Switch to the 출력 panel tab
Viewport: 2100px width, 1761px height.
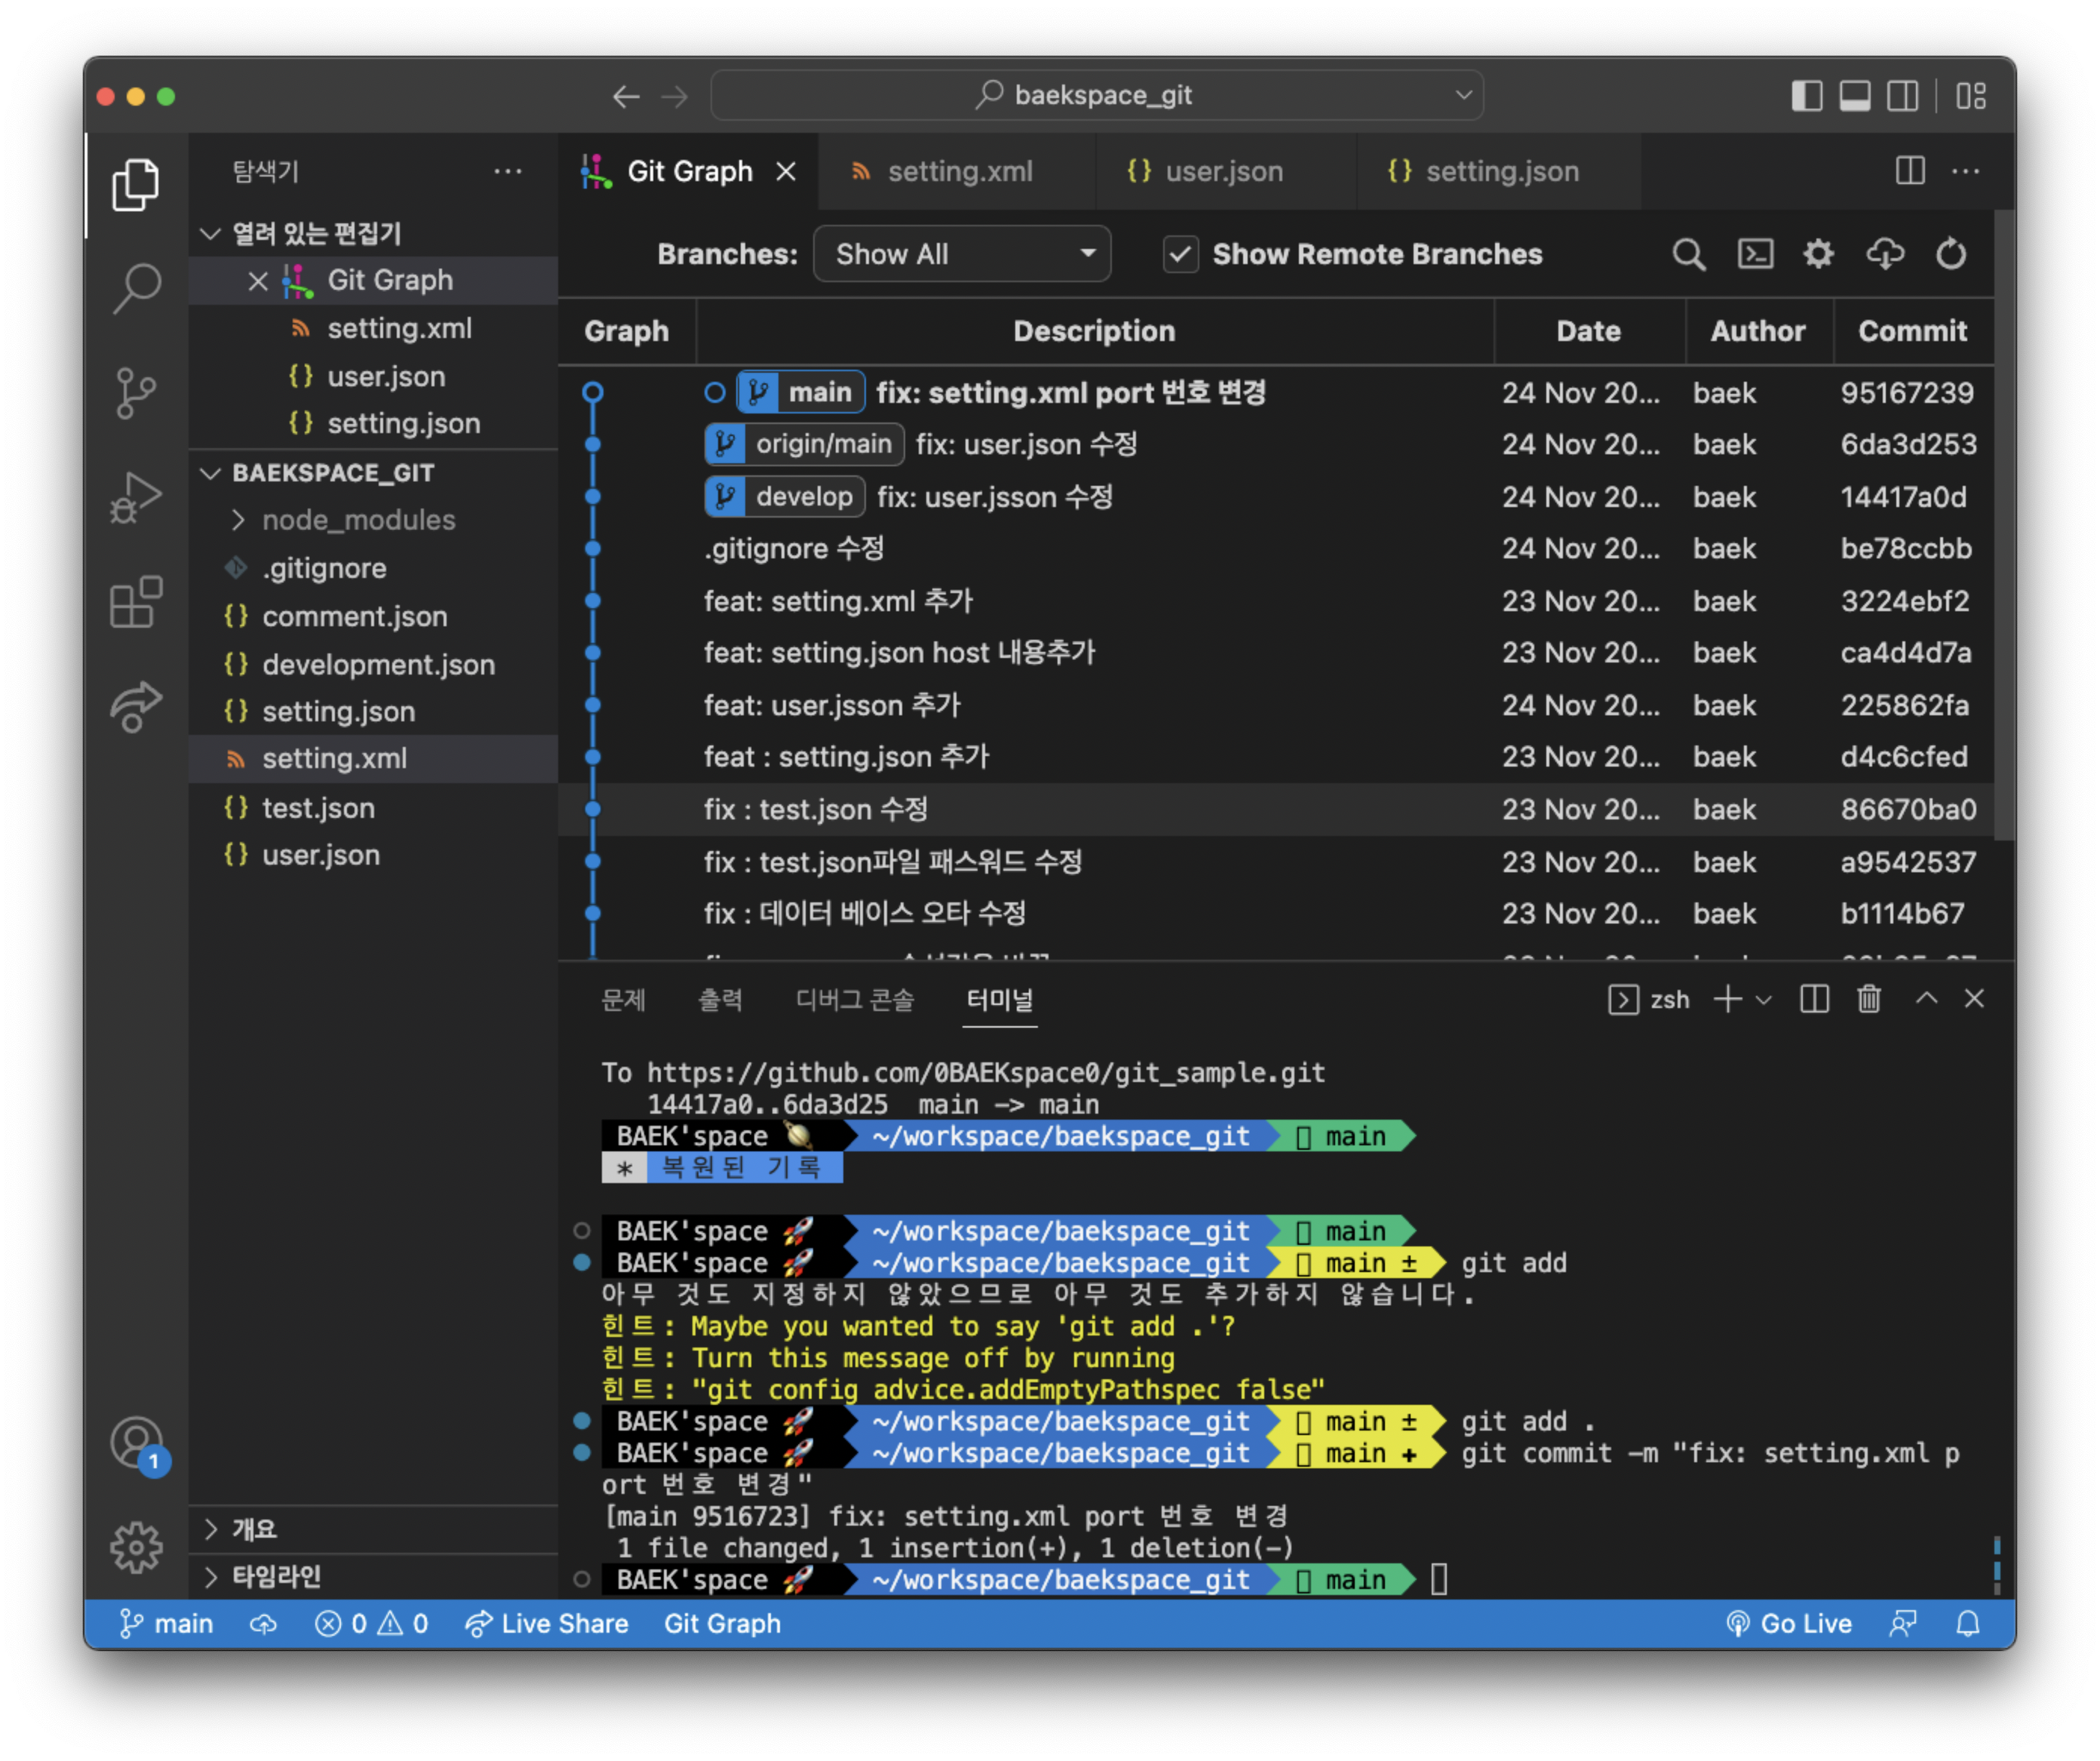pos(719,999)
